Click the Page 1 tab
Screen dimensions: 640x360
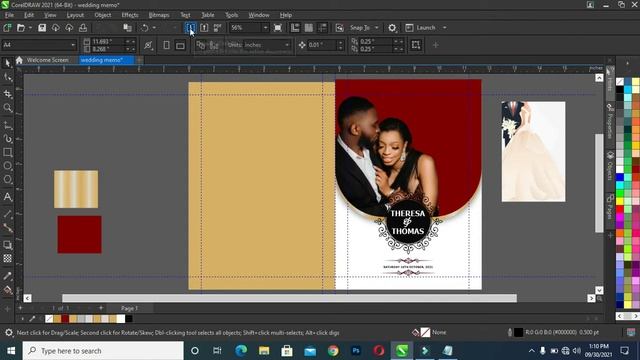coord(129,308)
